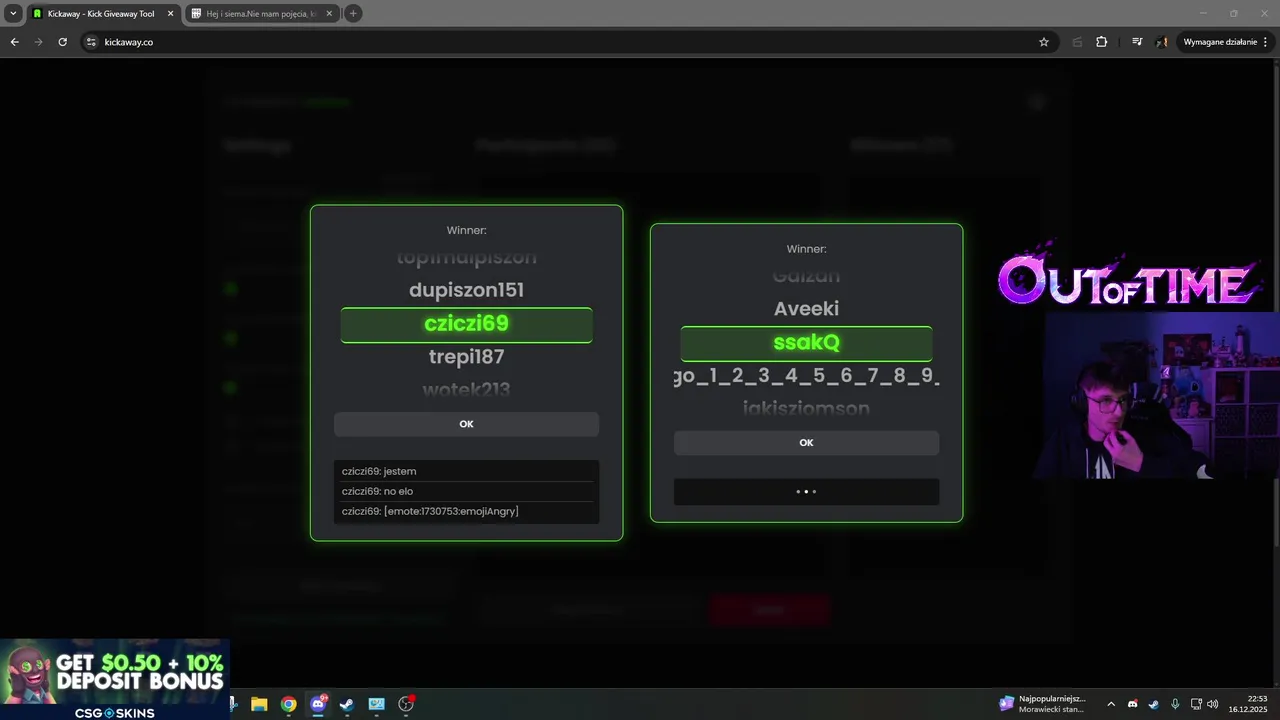Click the Discord icon in system tray
This screenshot has width=1280, height=720.
click(1132, 704)
